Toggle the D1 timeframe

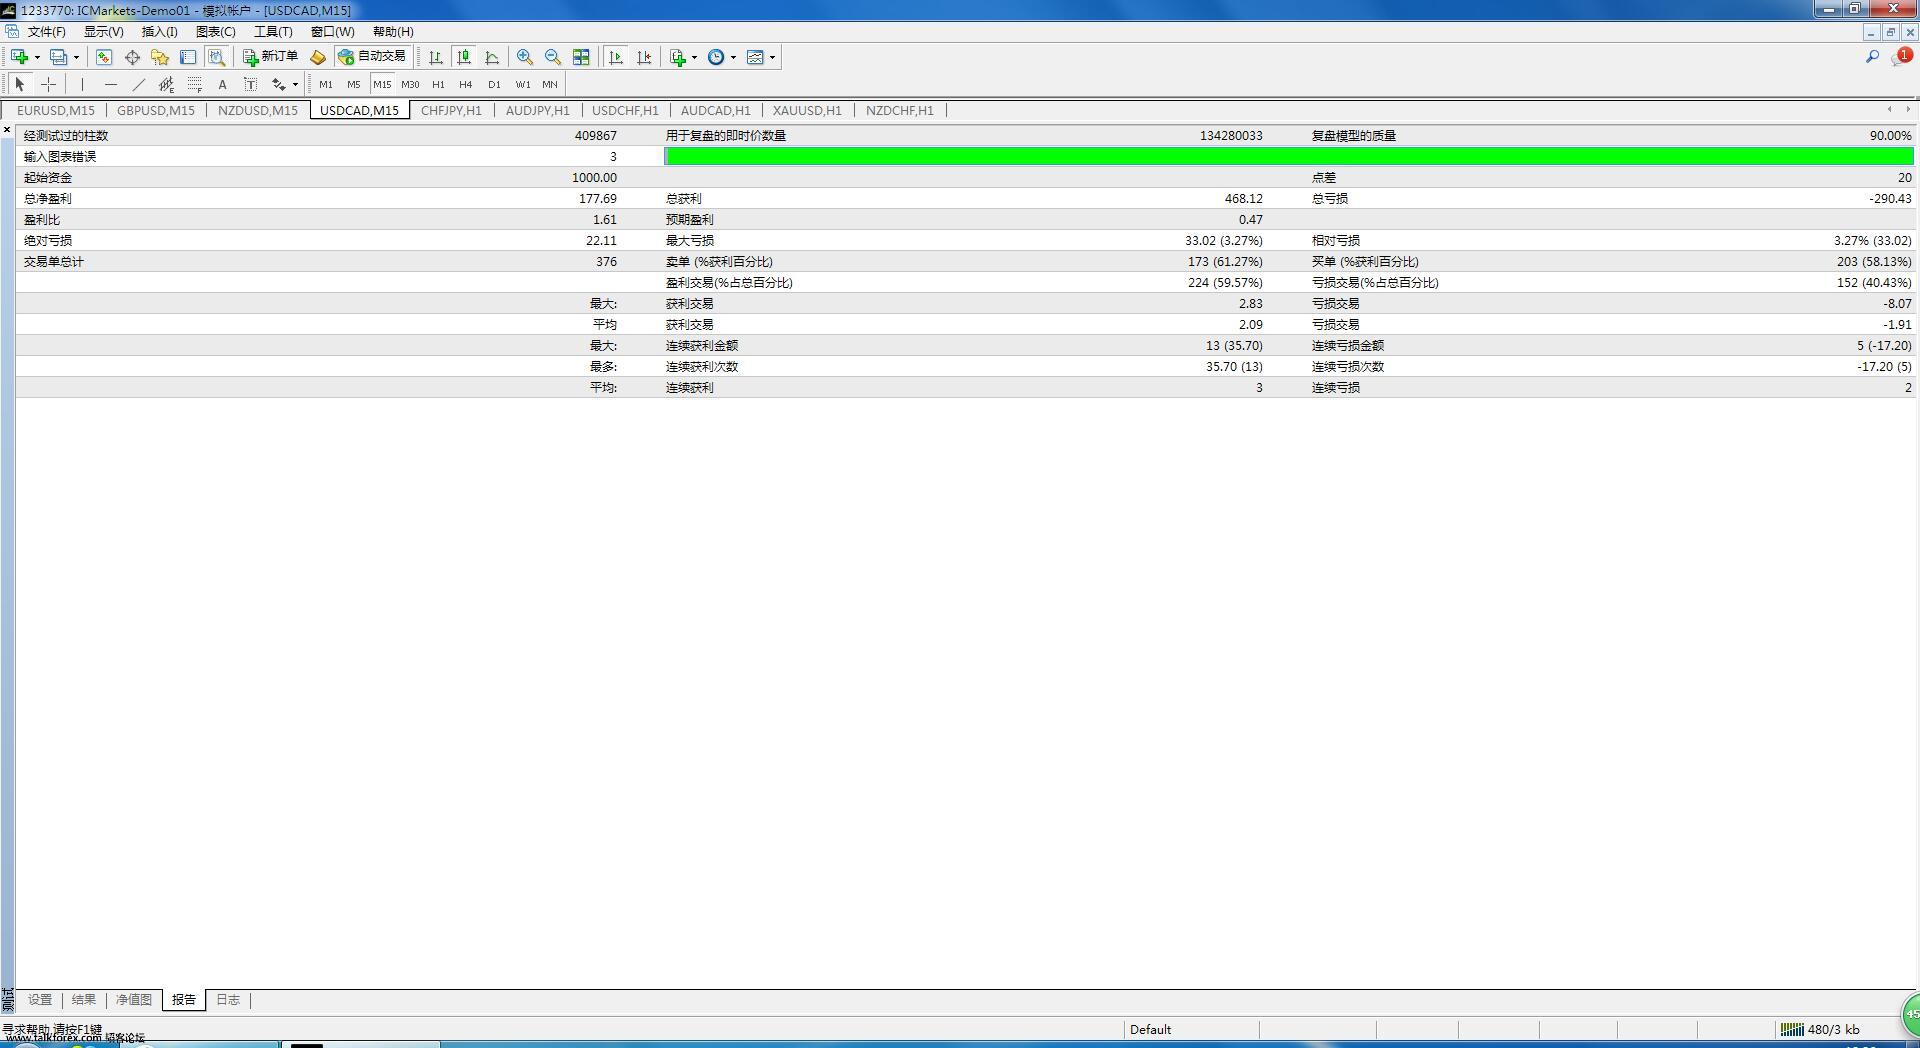(494, 84)
